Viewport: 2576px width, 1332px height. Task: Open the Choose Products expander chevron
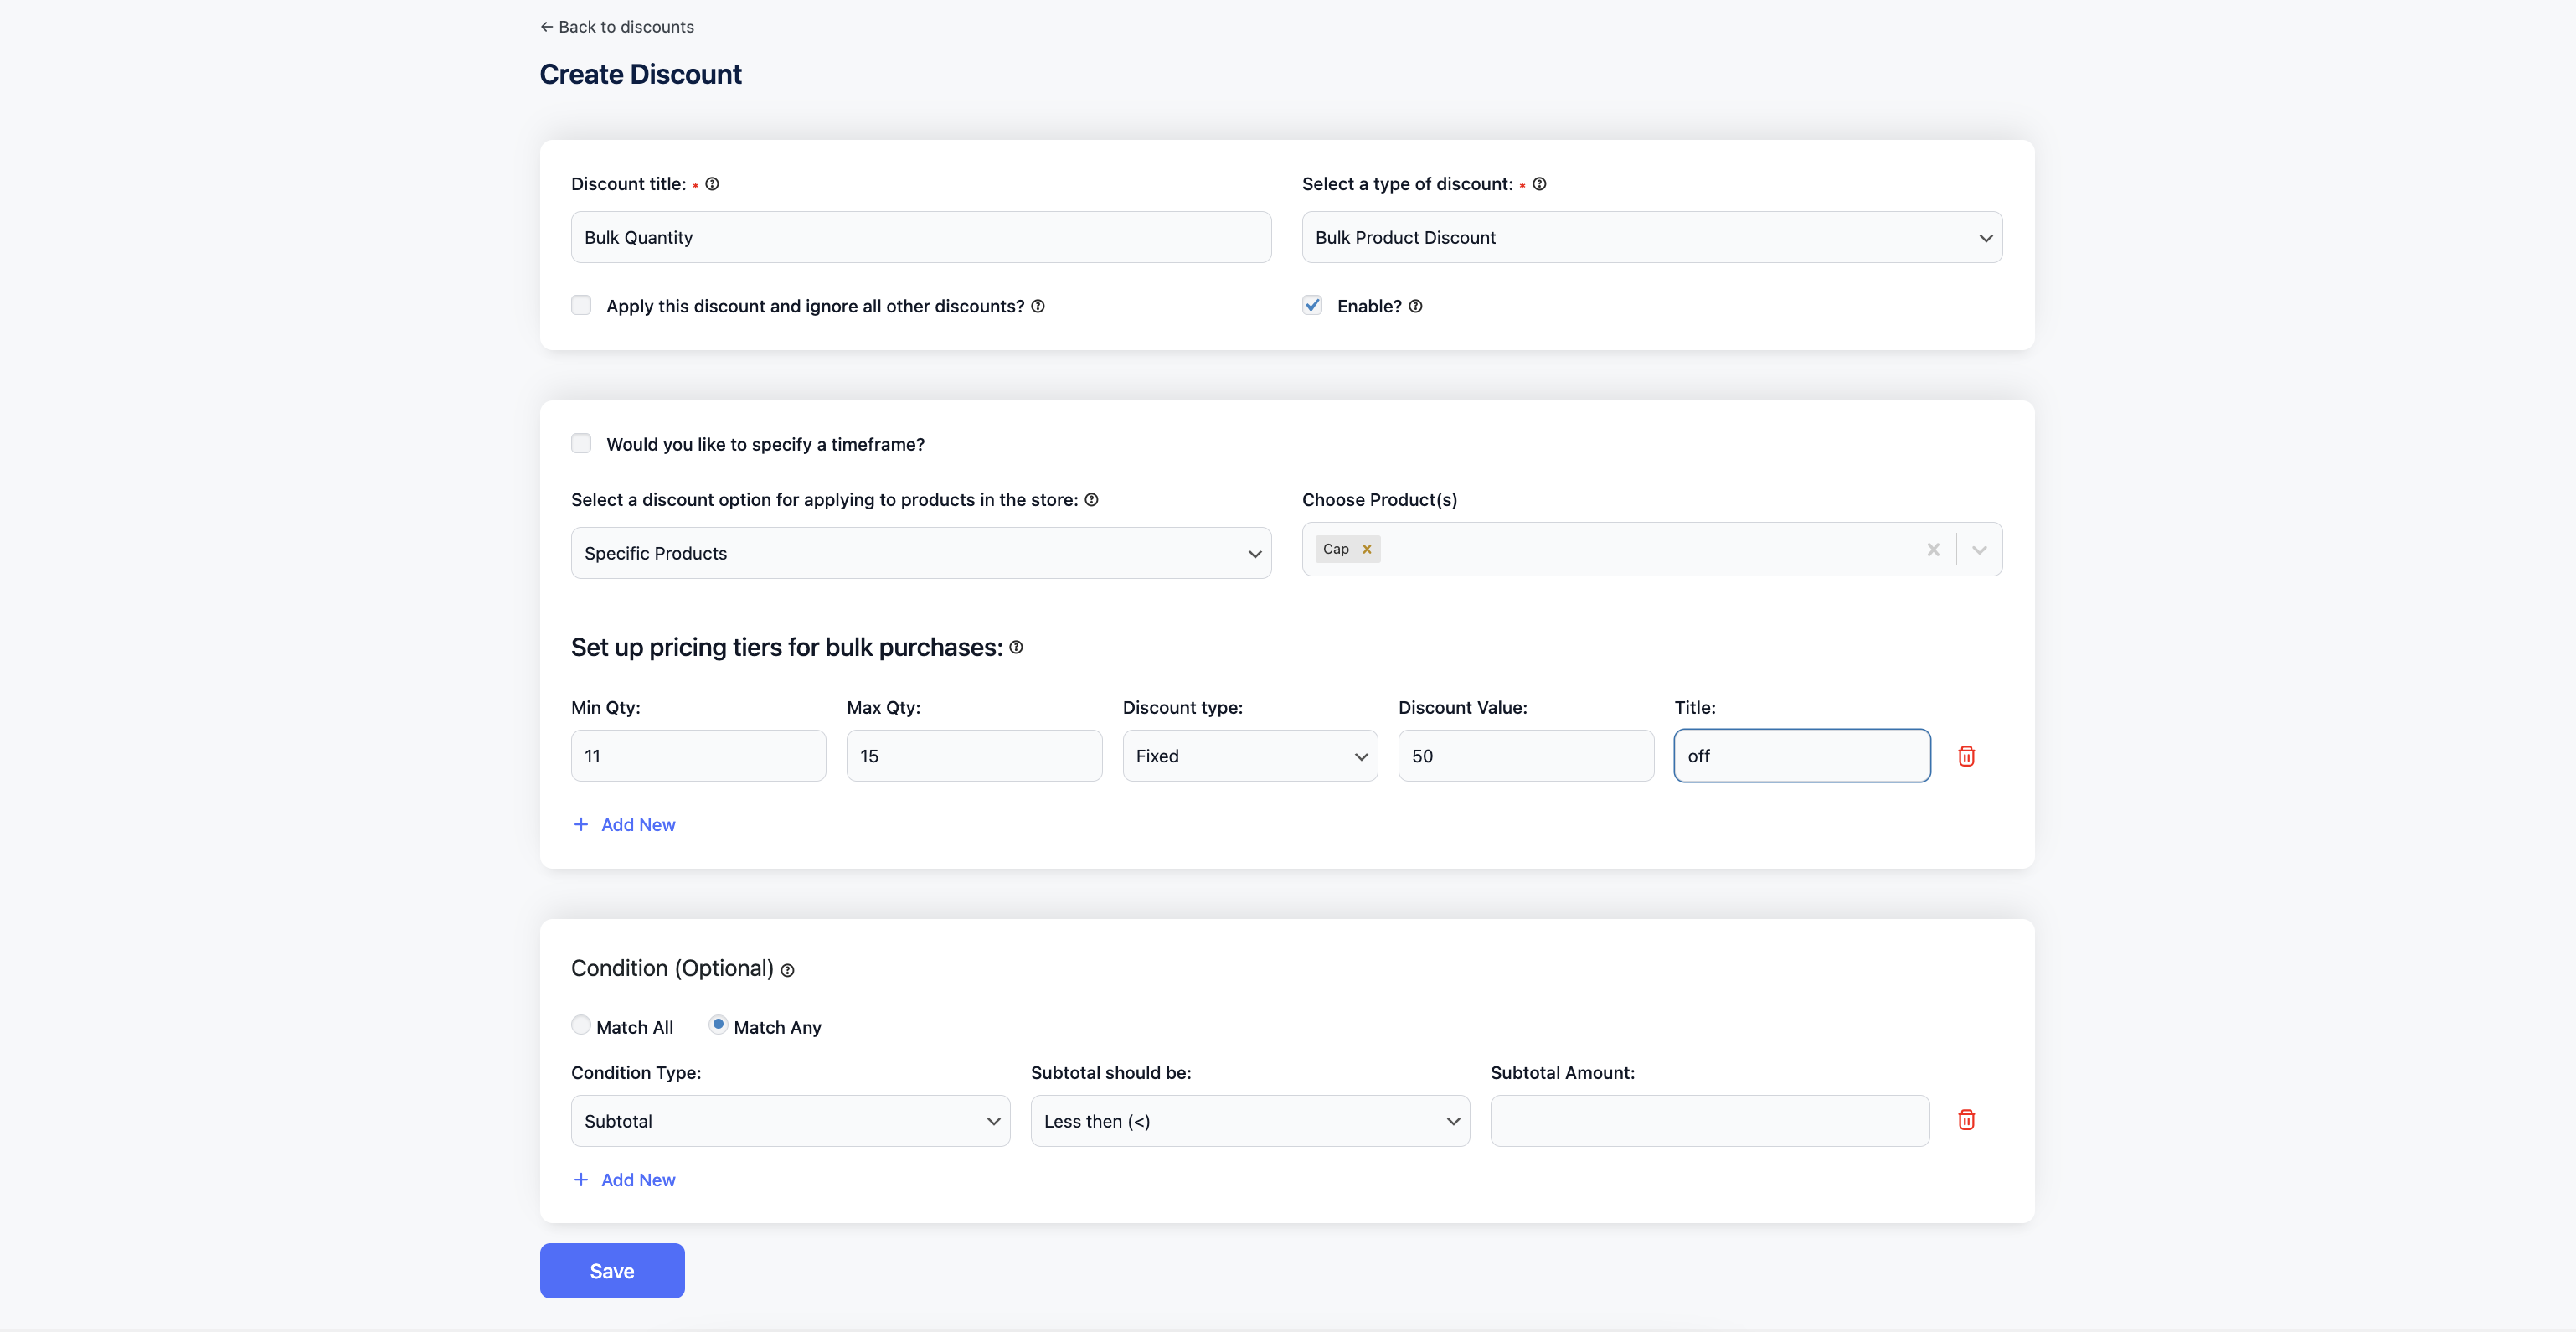(1978, 549)
